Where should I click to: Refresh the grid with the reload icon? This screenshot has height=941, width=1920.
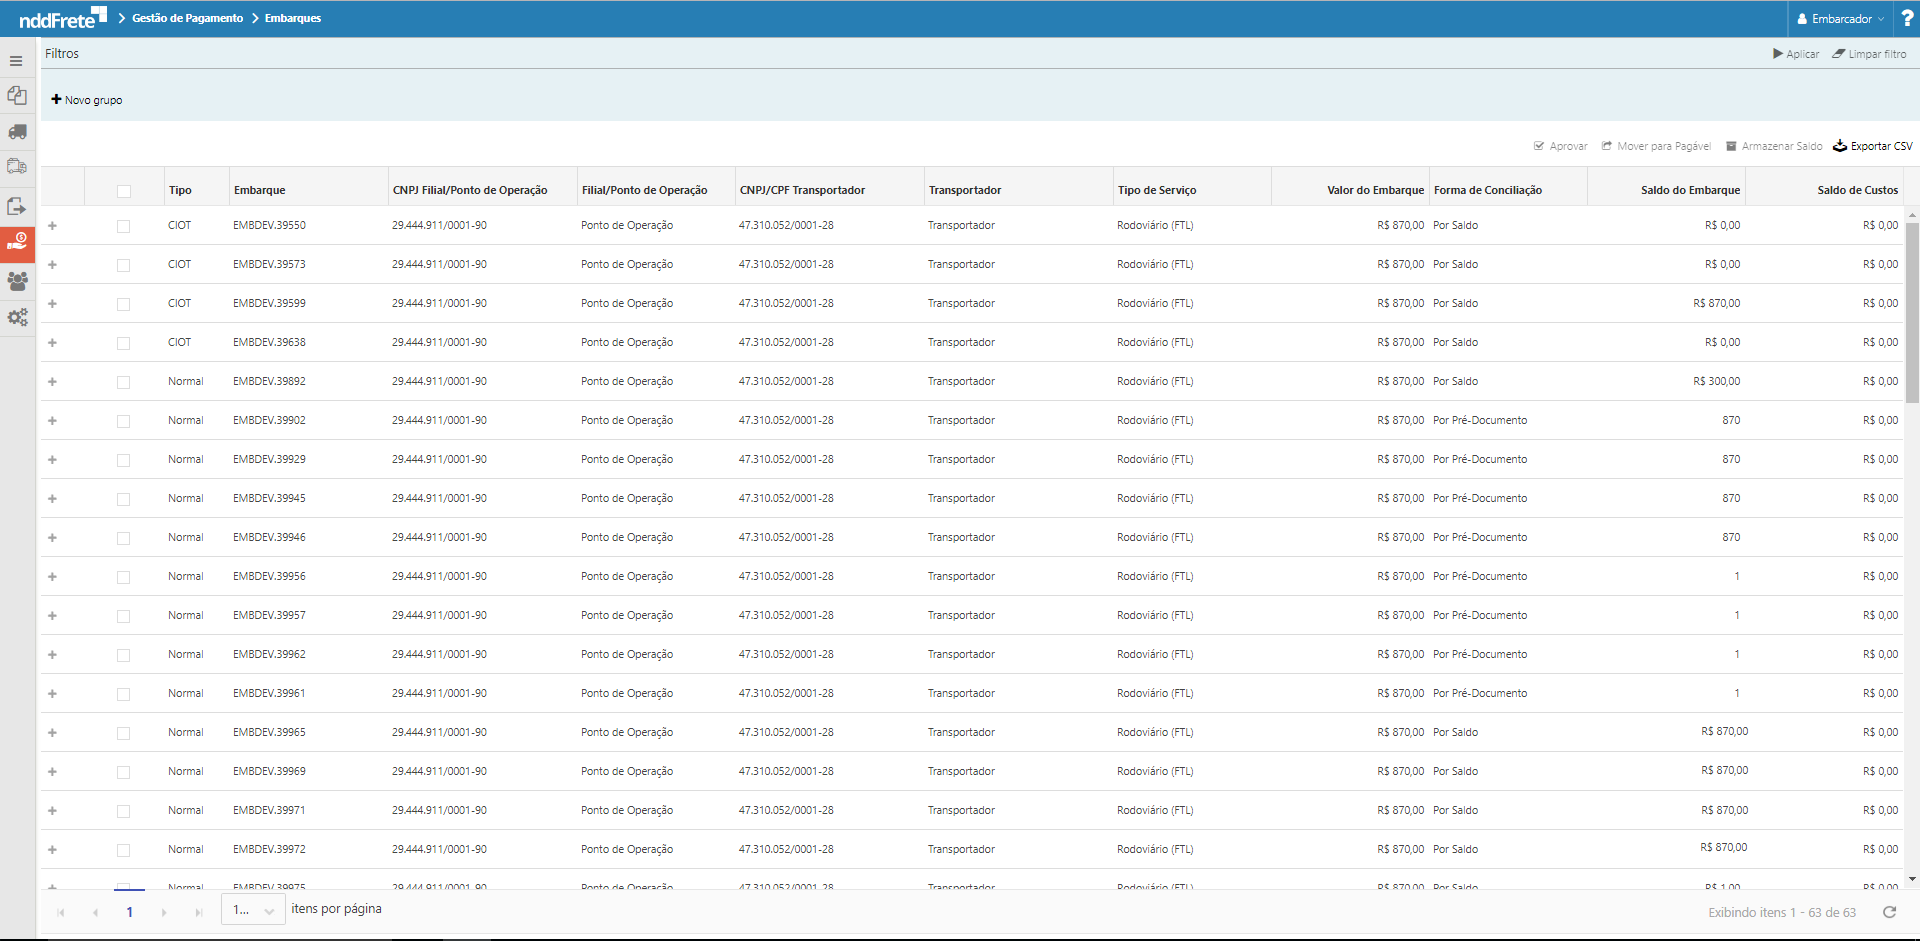point(1889,912)
